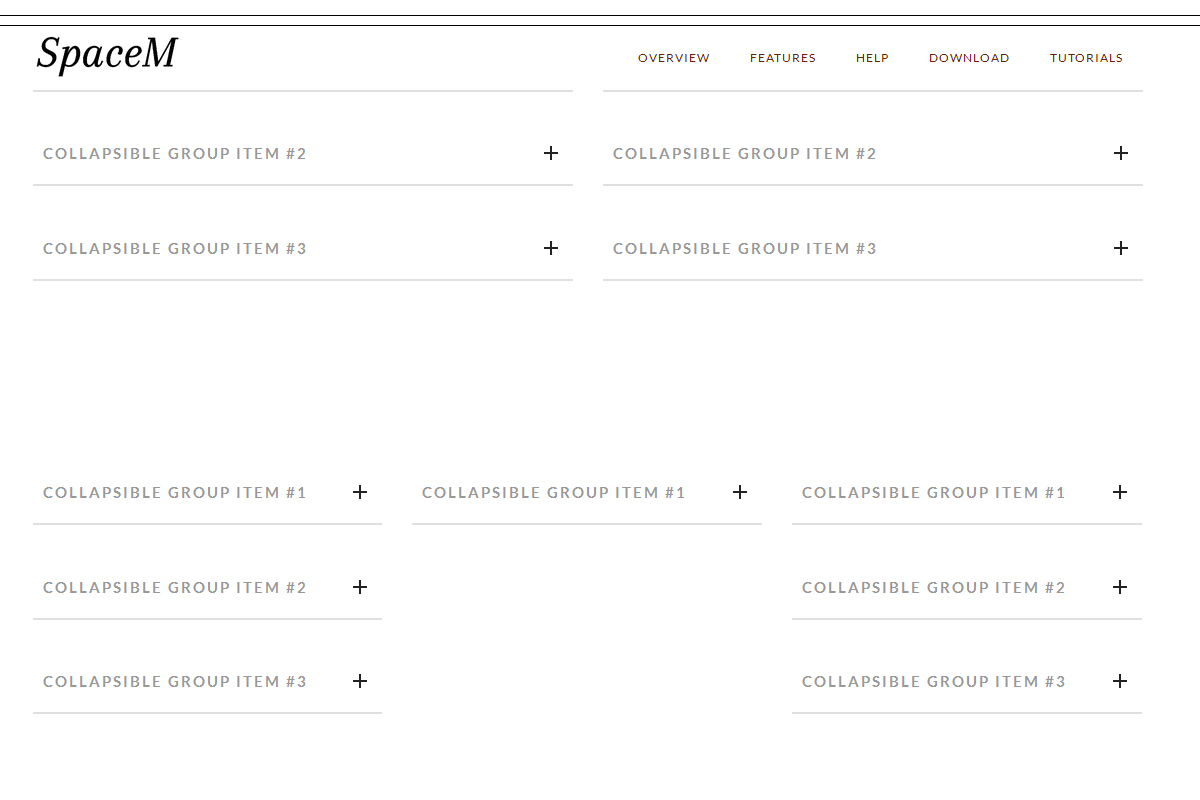Expand Collapsible Group Item #3 in lower-right accordion

(x=967, y=681)
